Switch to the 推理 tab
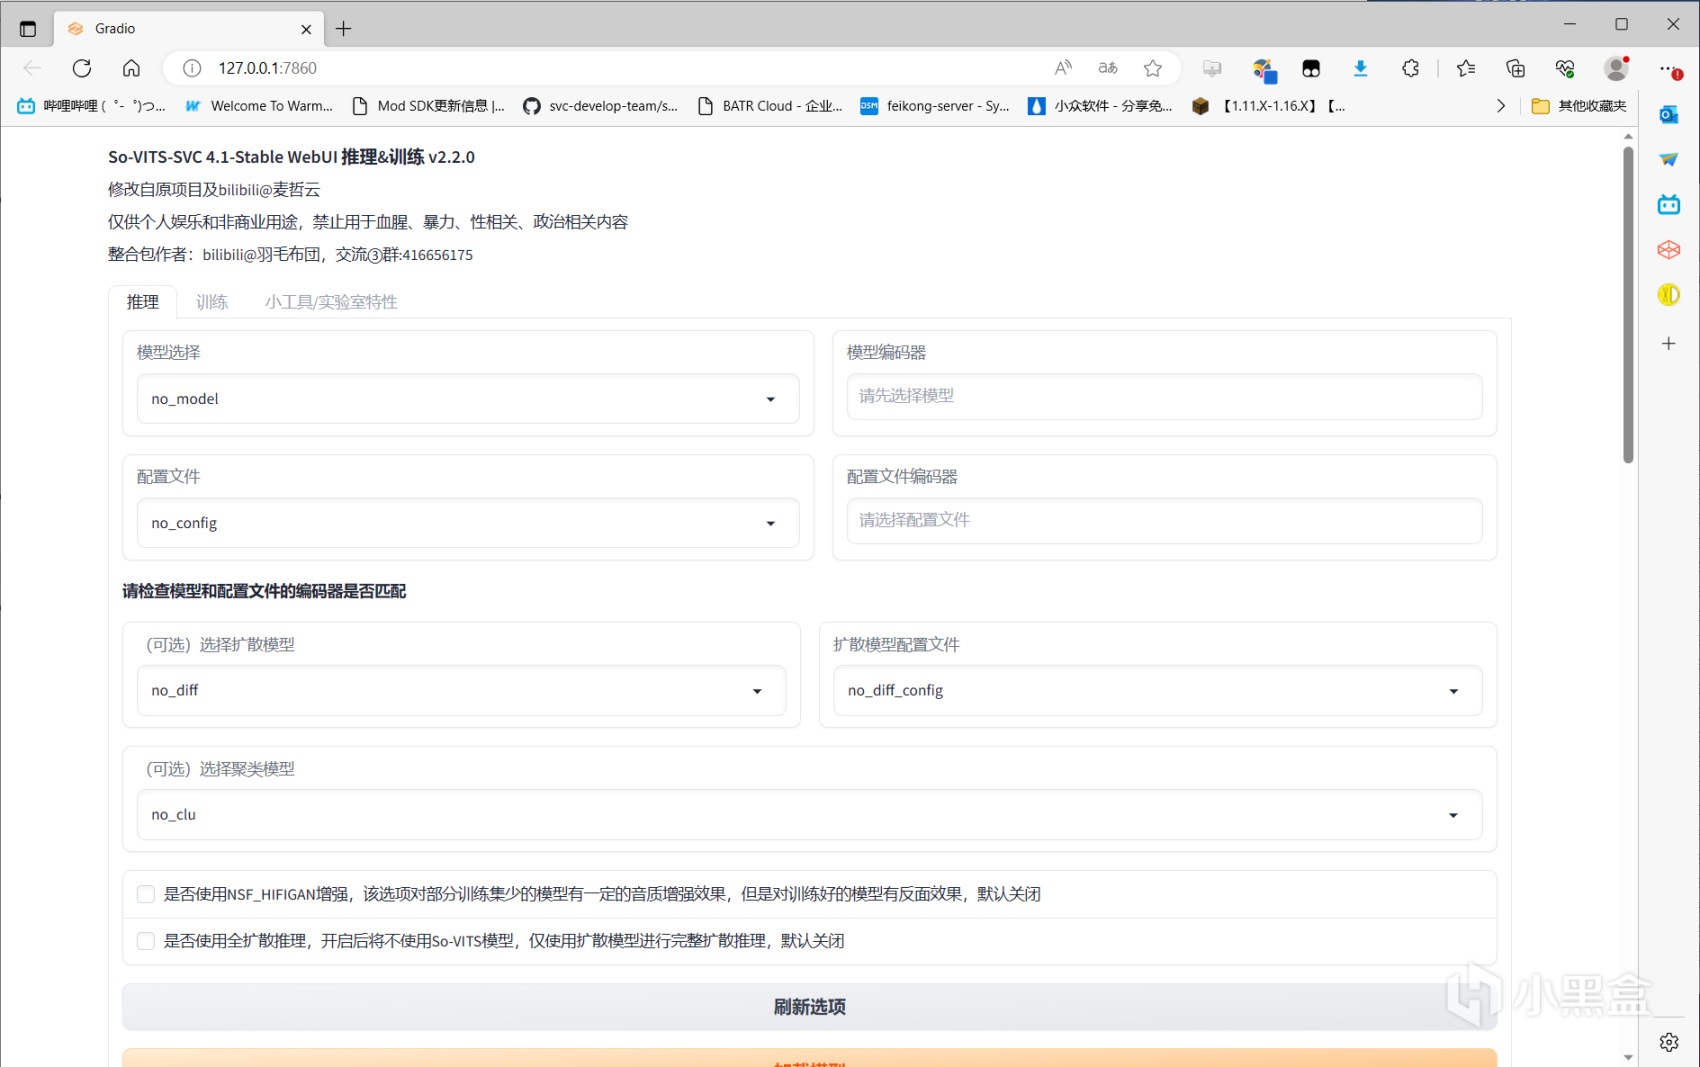The height and width of the screenshot is (1067, 1700). (x=142, y=302)
